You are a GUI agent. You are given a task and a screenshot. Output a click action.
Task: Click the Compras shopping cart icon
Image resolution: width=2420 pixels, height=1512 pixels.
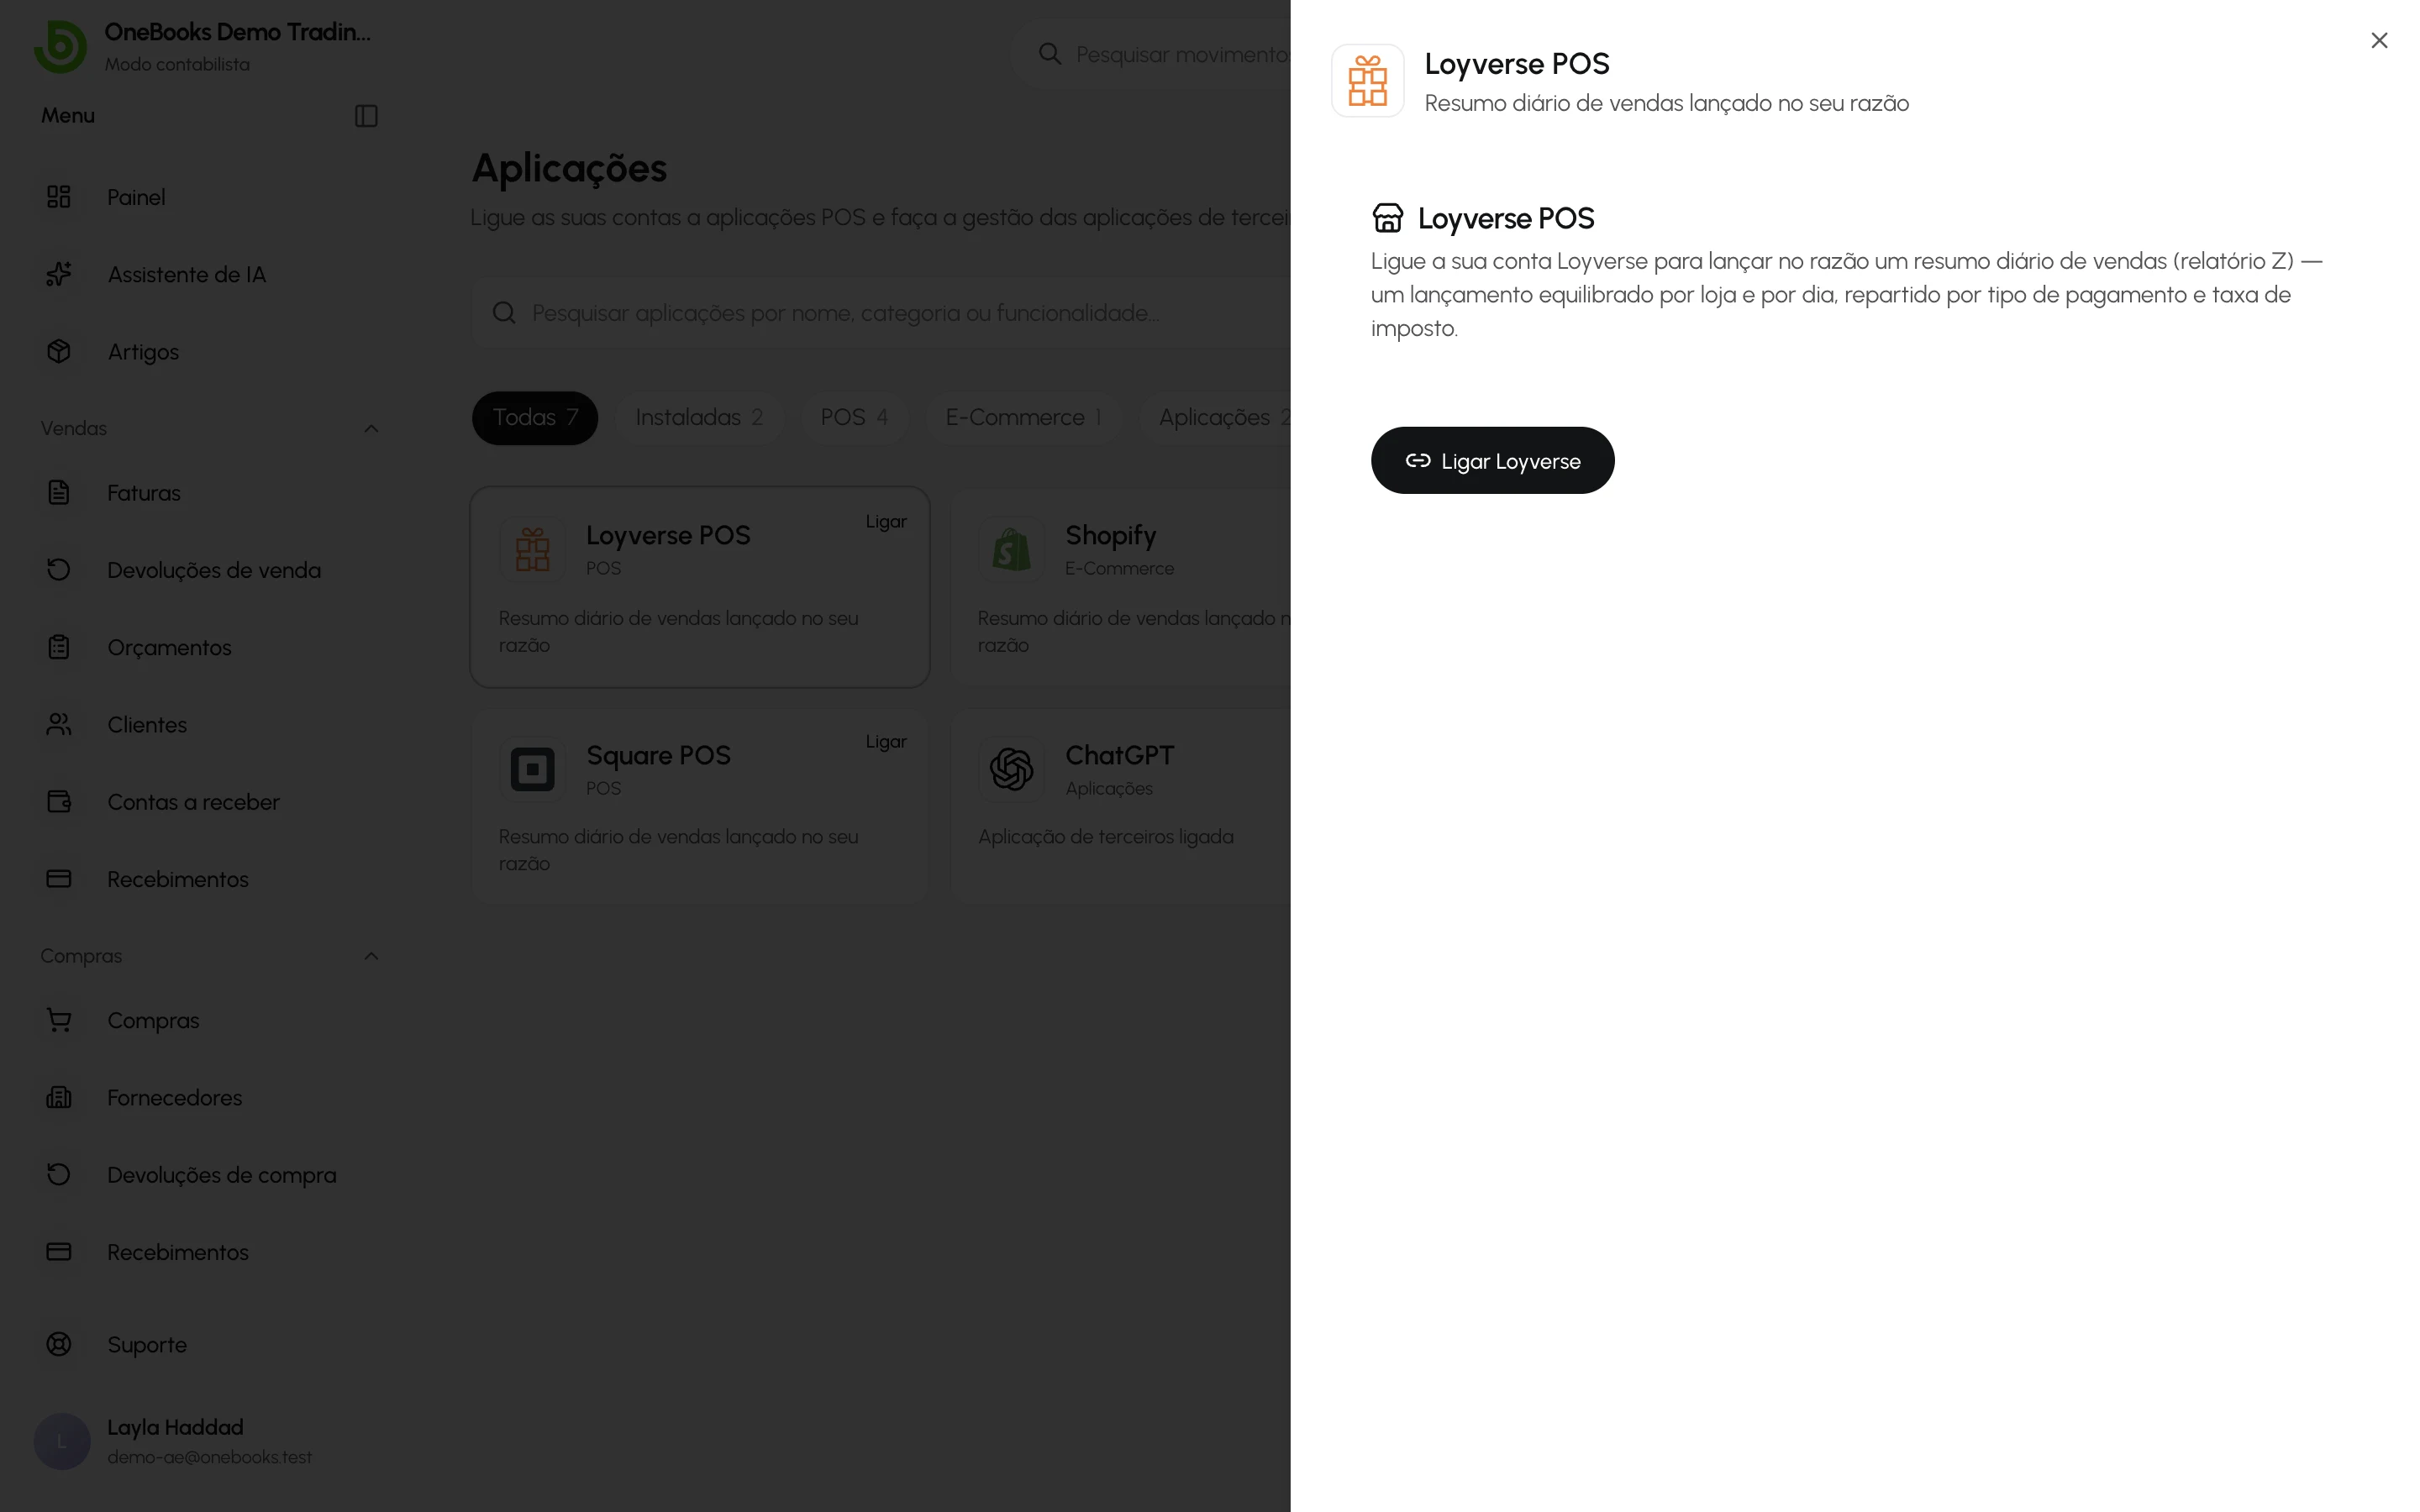(x=59, y=1019)
